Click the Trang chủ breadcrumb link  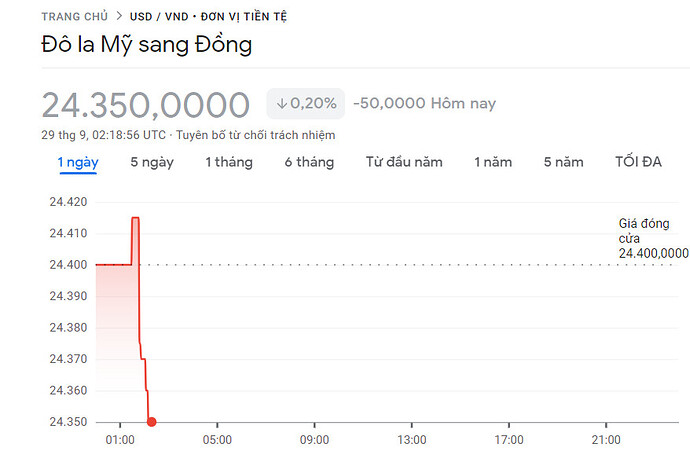(74, 17)
